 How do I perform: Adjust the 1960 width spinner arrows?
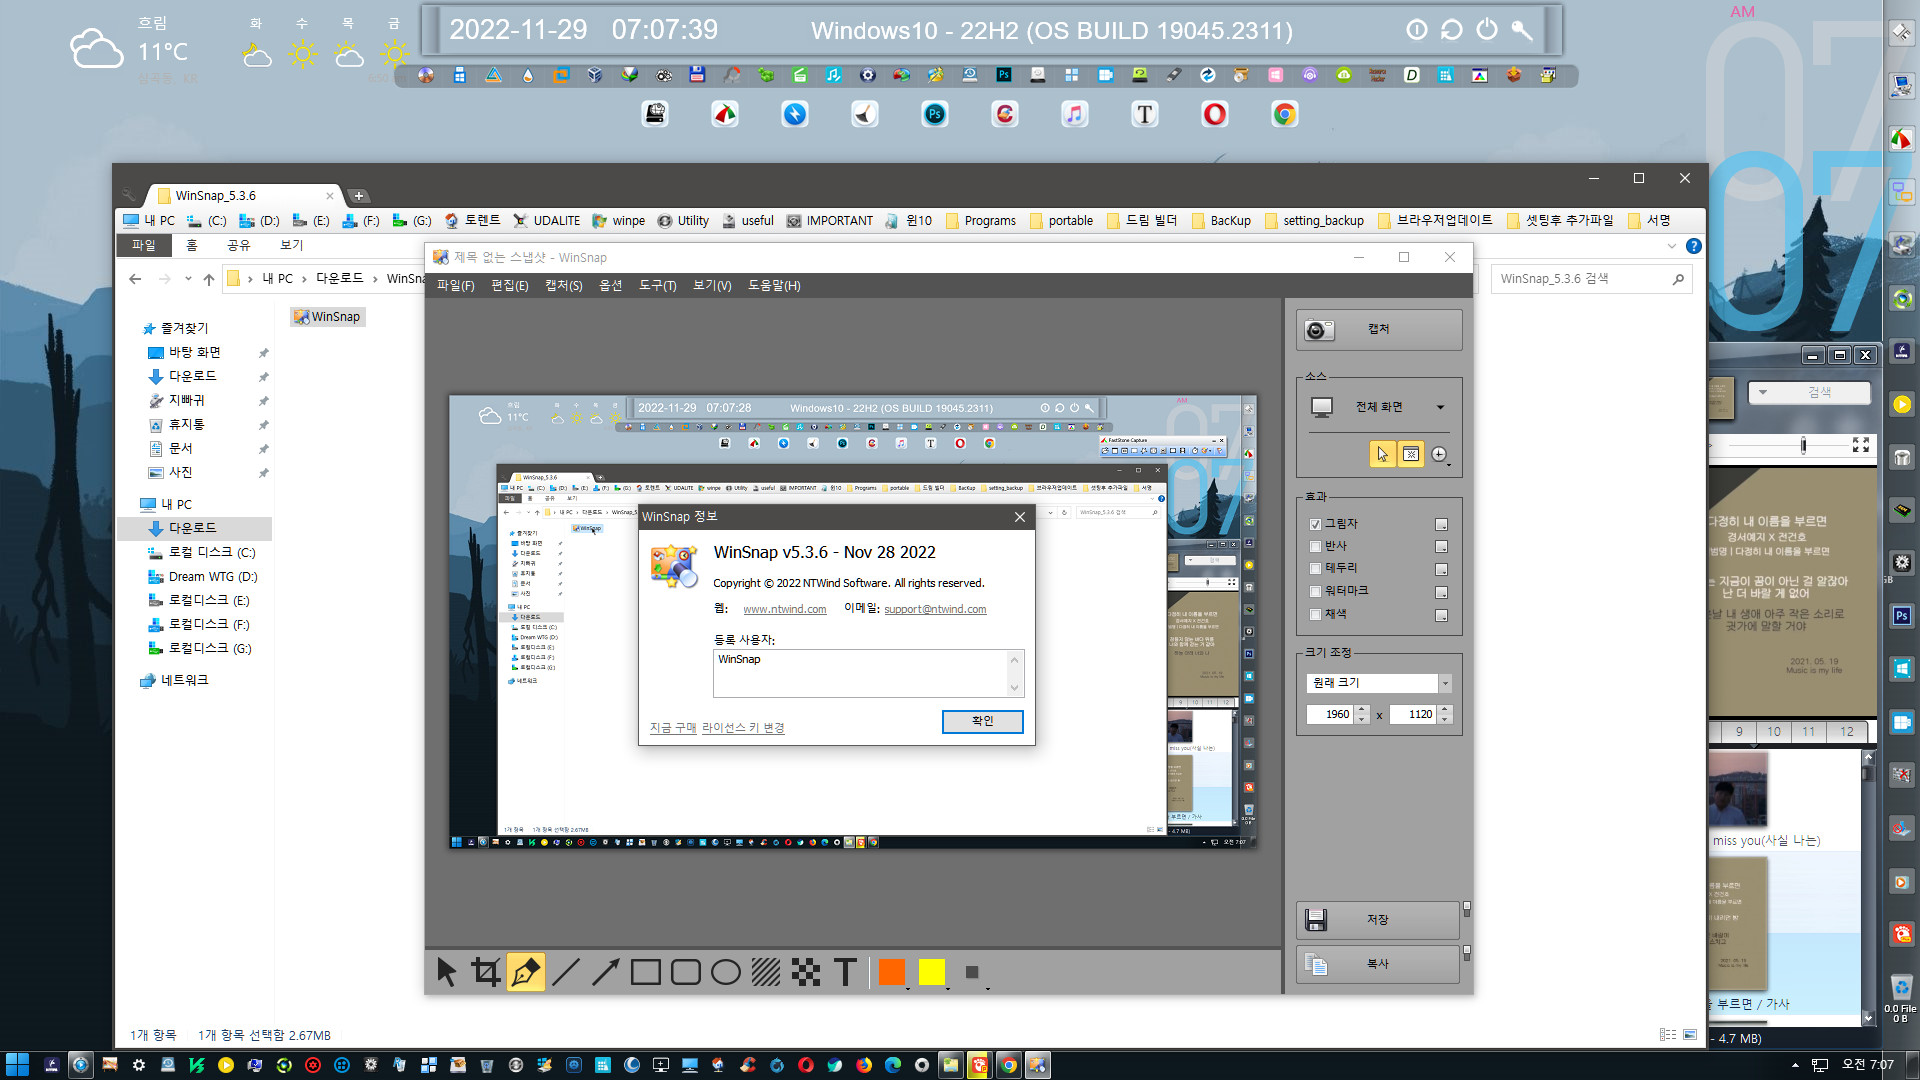[1361, 714]
